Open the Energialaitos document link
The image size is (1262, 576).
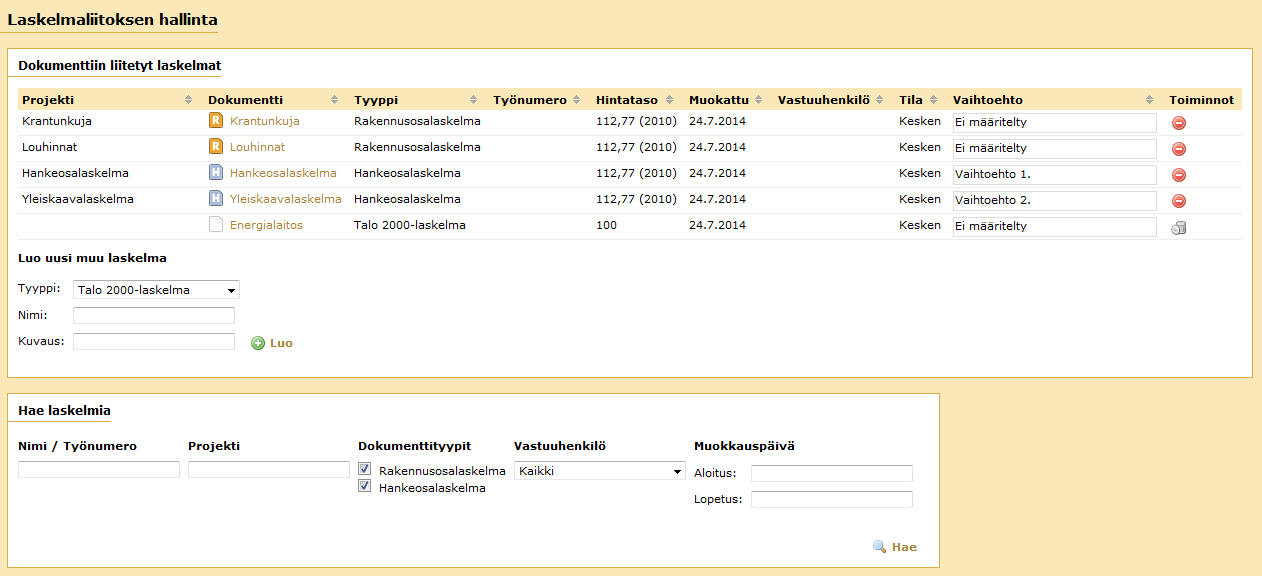point(266,225)
